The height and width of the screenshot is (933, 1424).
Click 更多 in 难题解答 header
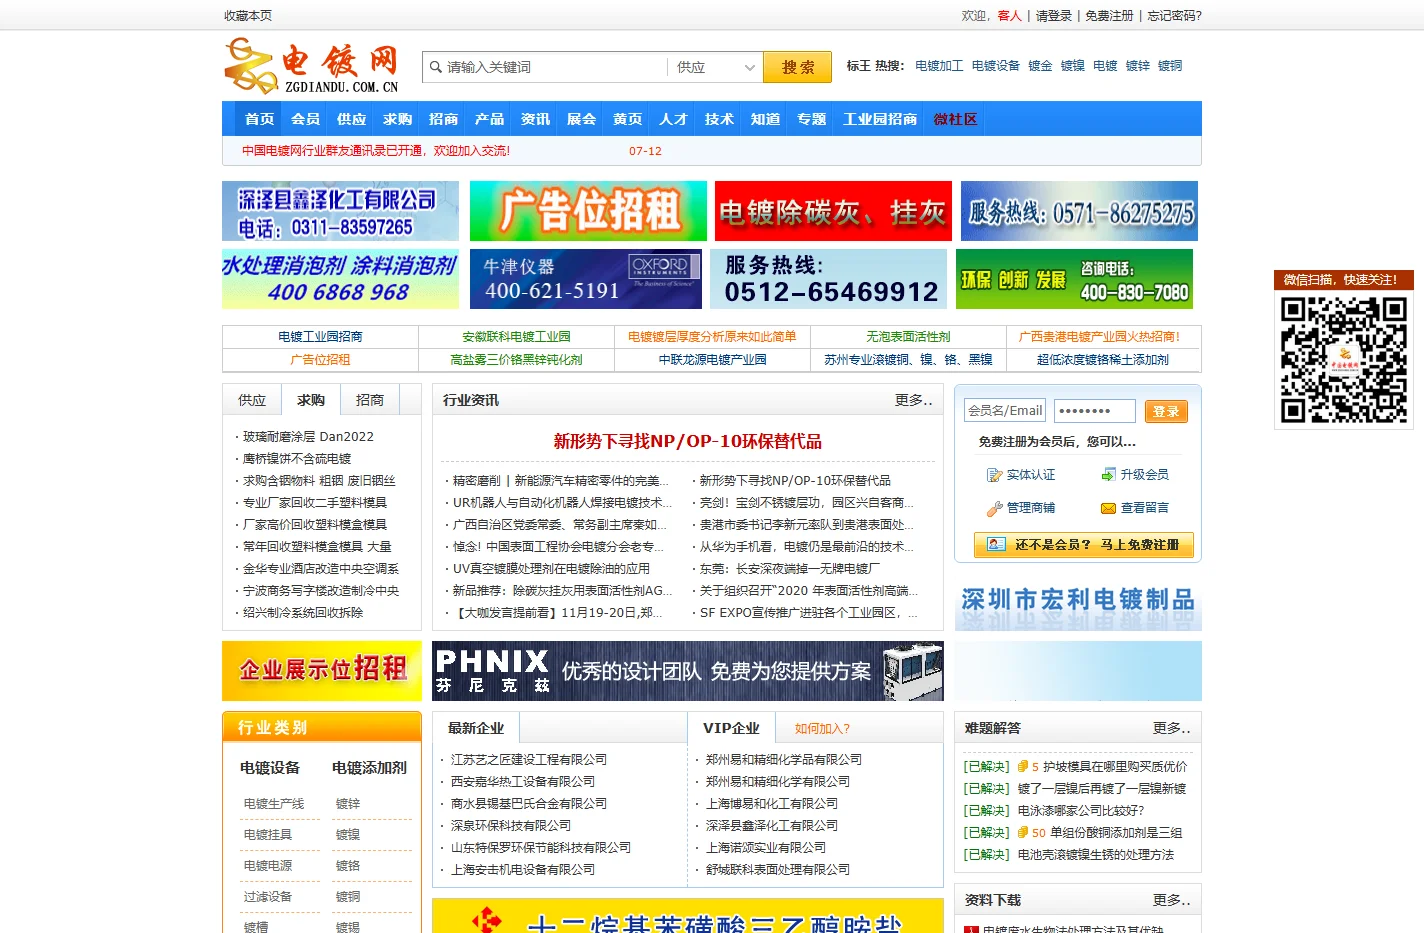pyautogui.click(x=1171, y=728)
